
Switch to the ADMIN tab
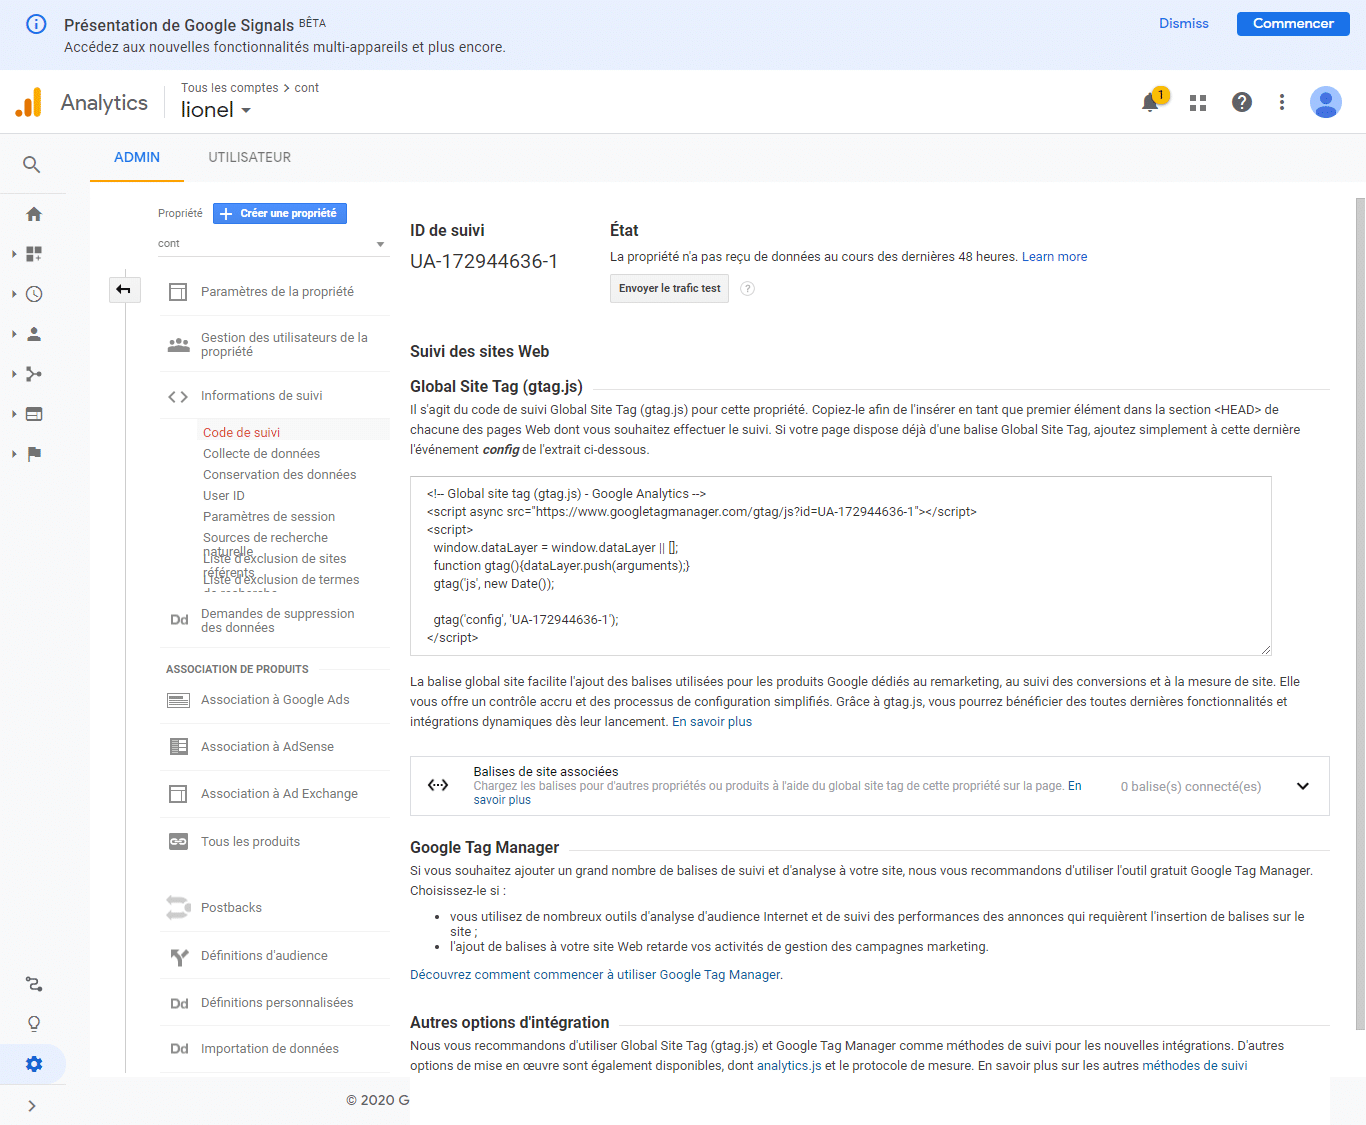[137, 157]
